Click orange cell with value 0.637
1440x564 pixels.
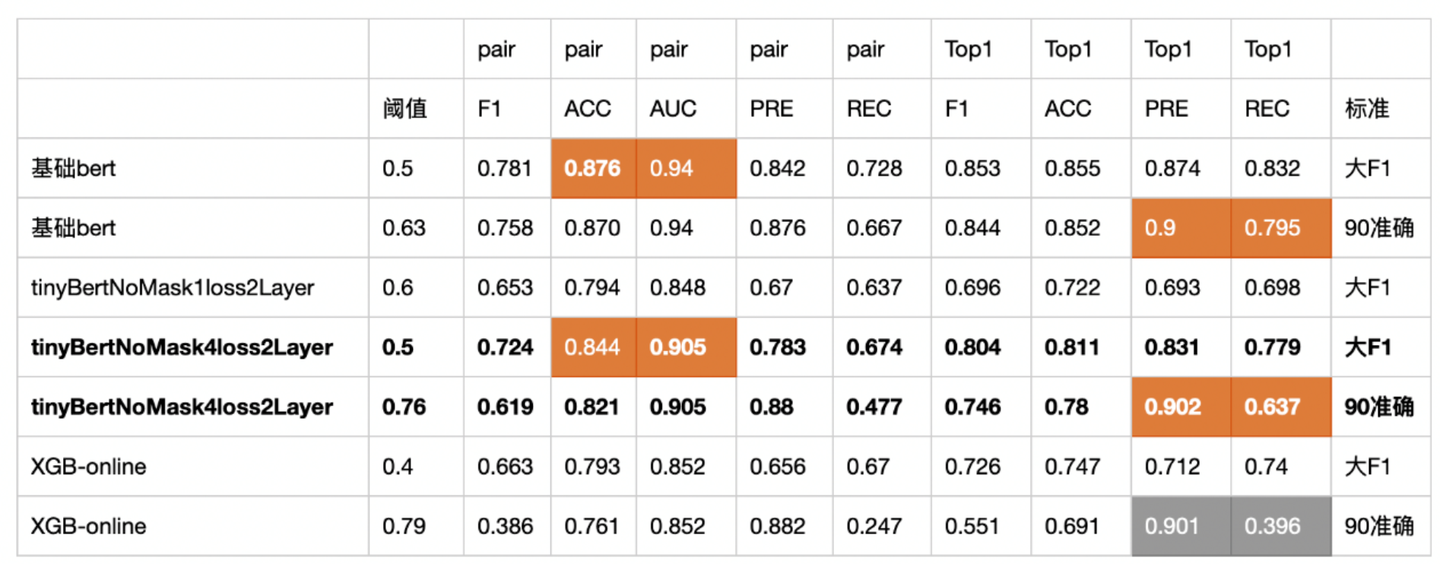1281,407
